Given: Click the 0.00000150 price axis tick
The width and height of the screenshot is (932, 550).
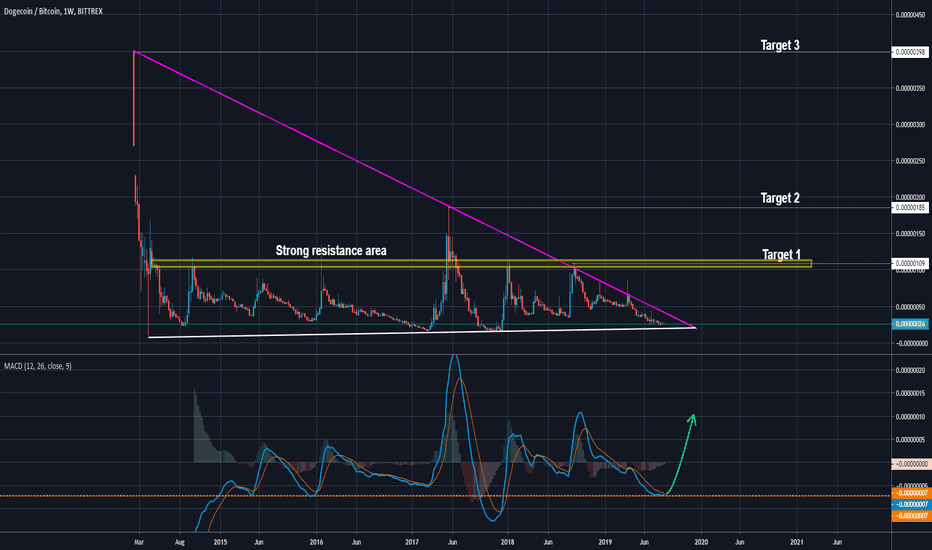Looking at the screenshot, I should [911, 234].
